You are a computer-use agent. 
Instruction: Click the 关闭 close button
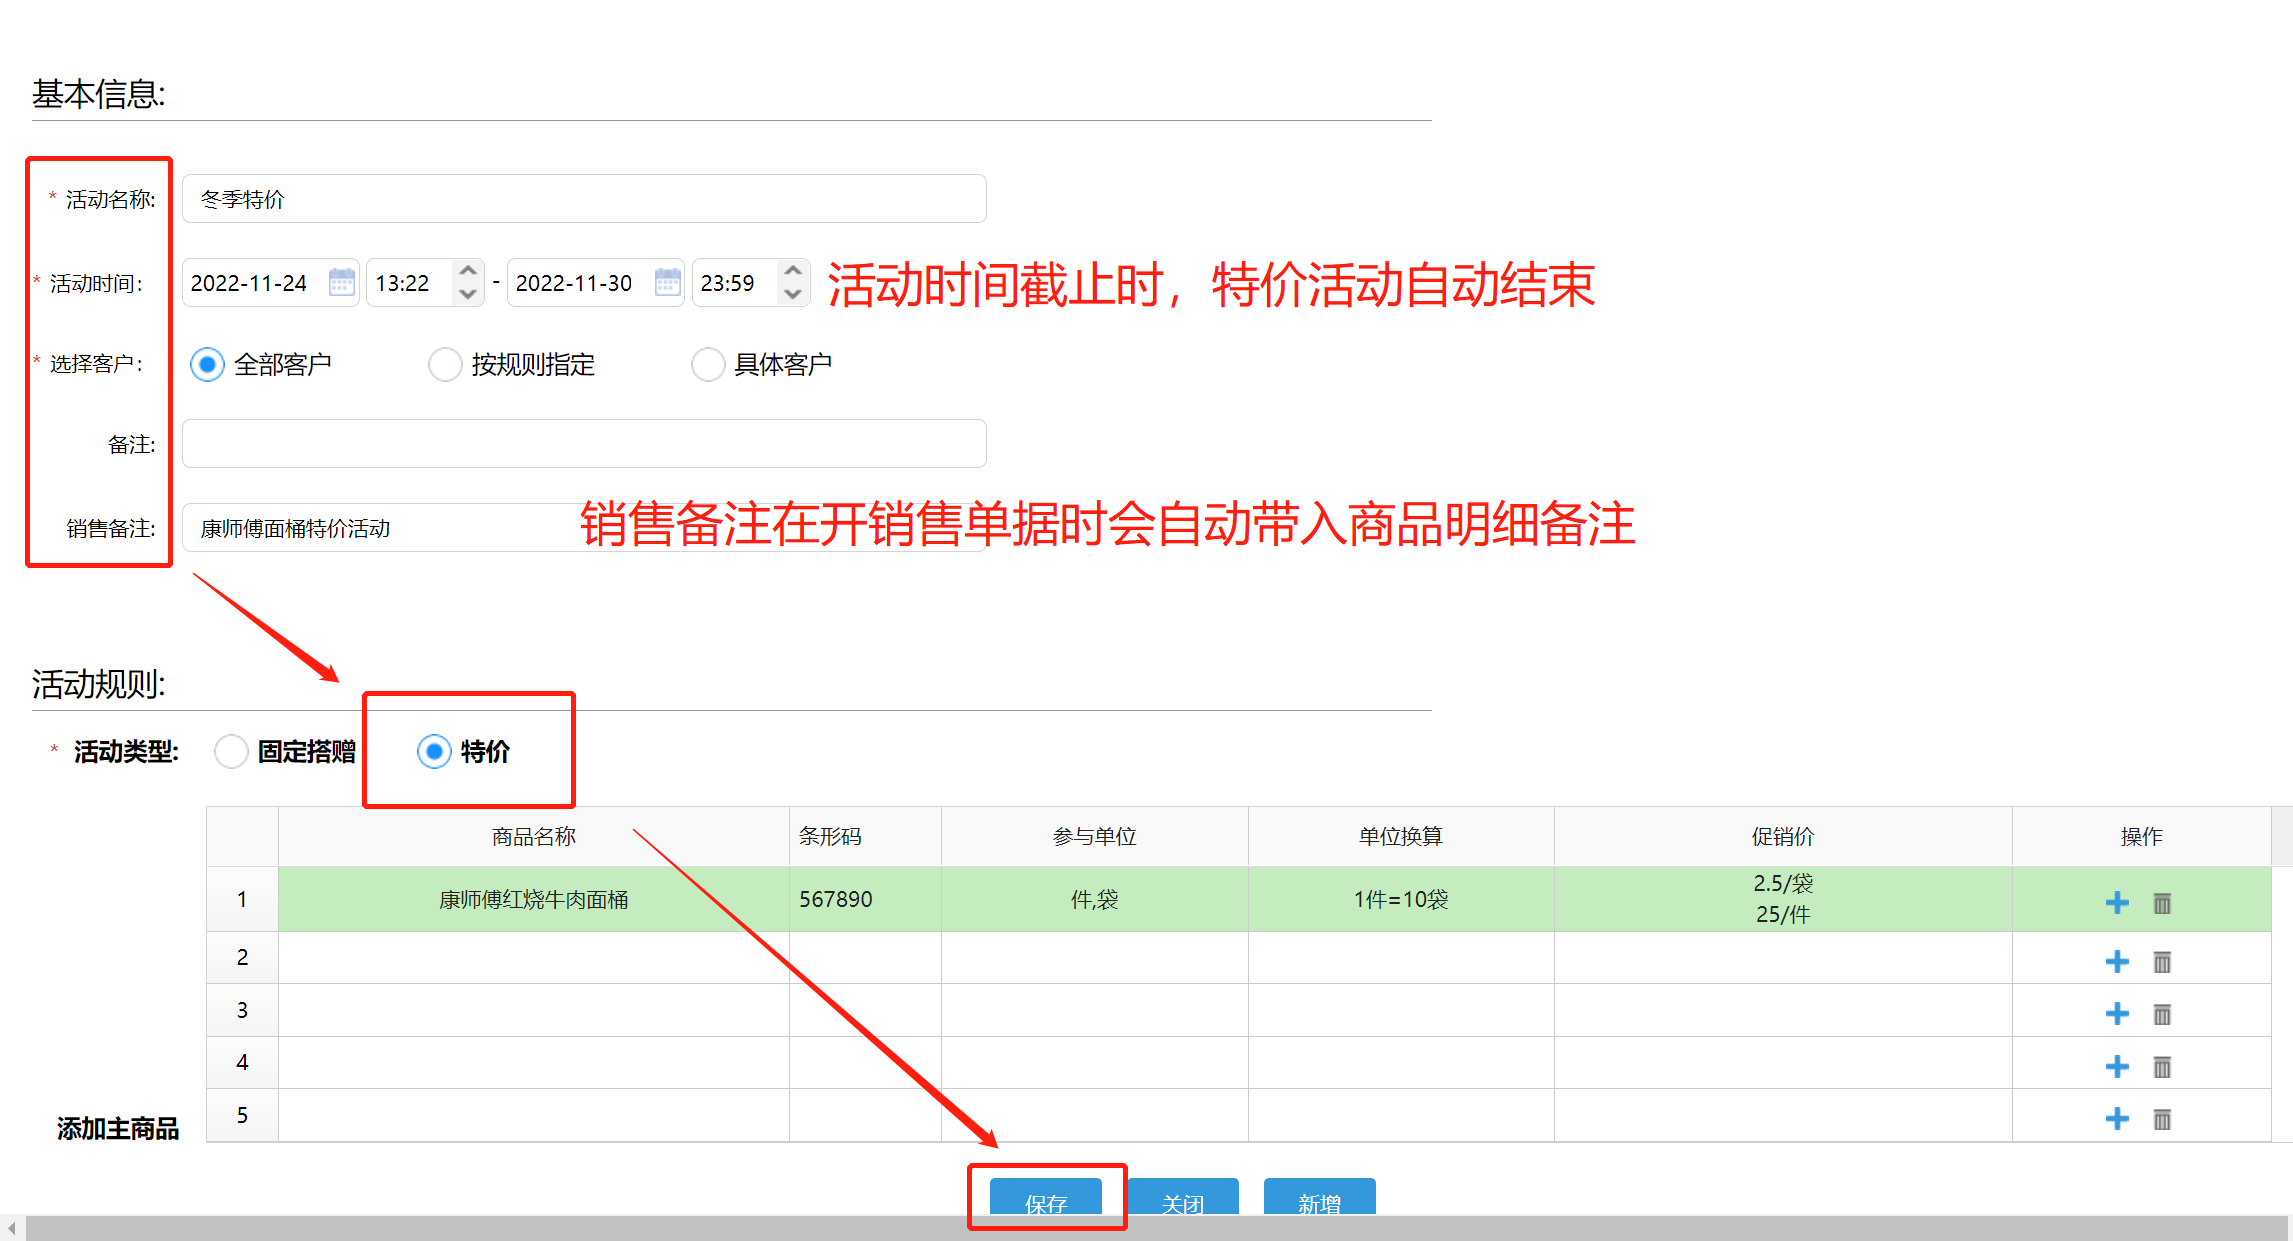[x=1183, y=1197]
